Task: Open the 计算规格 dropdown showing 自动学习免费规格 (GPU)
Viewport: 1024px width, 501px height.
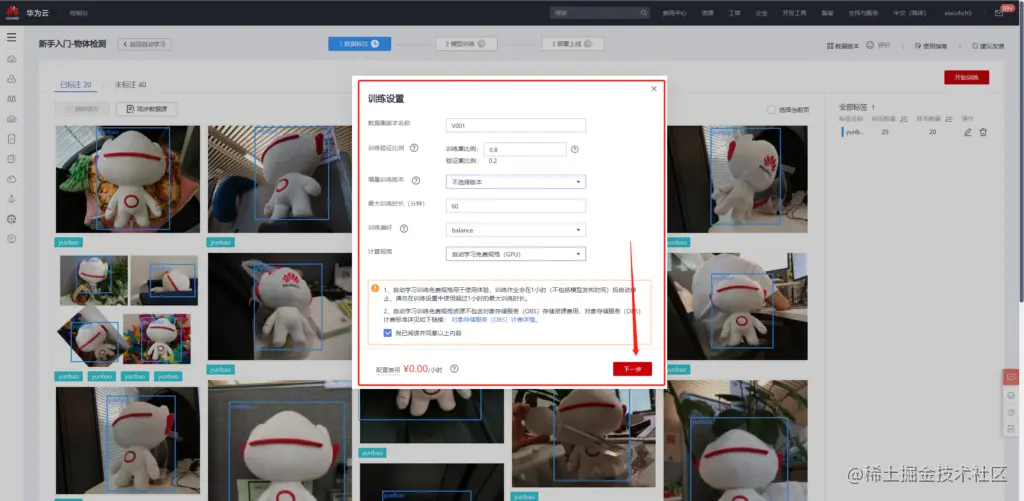Action: click(x=515, y=254)
